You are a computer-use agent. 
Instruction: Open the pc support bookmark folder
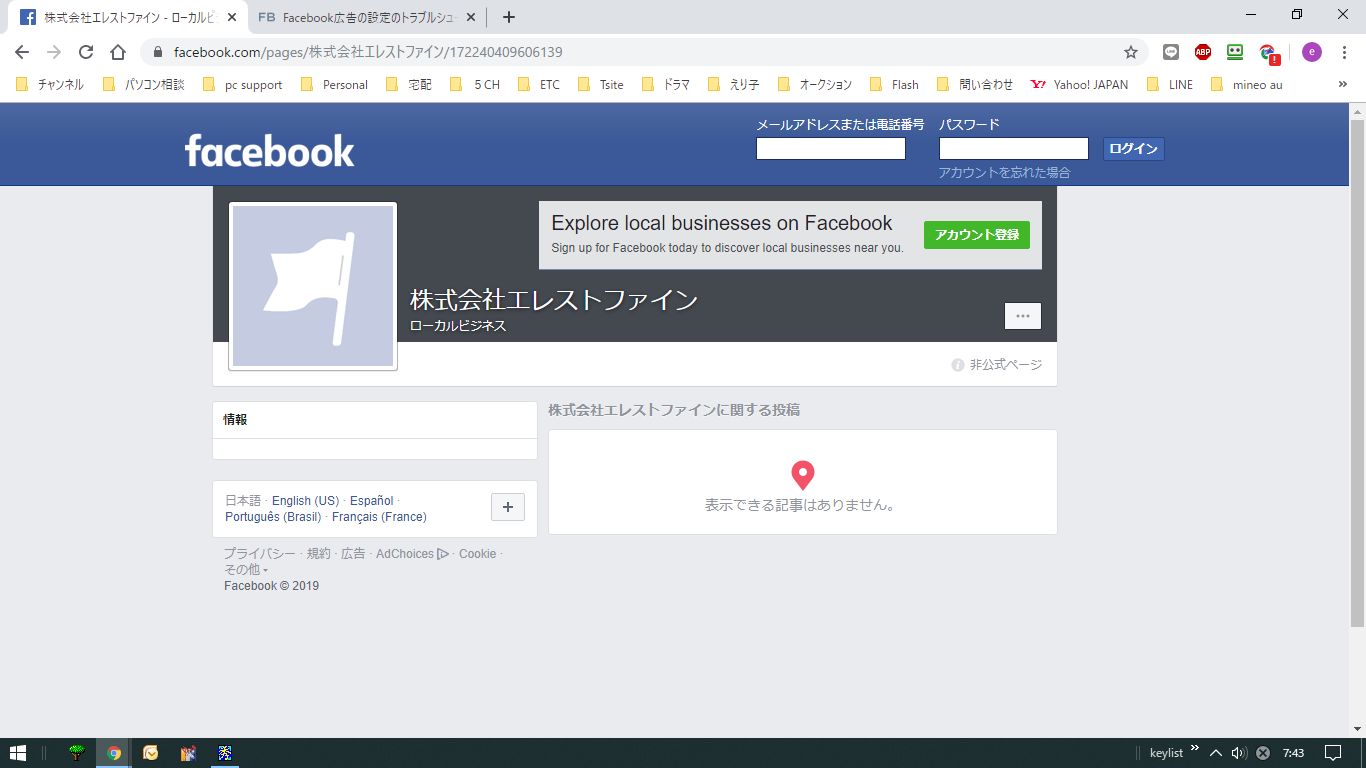coord(243,85)
